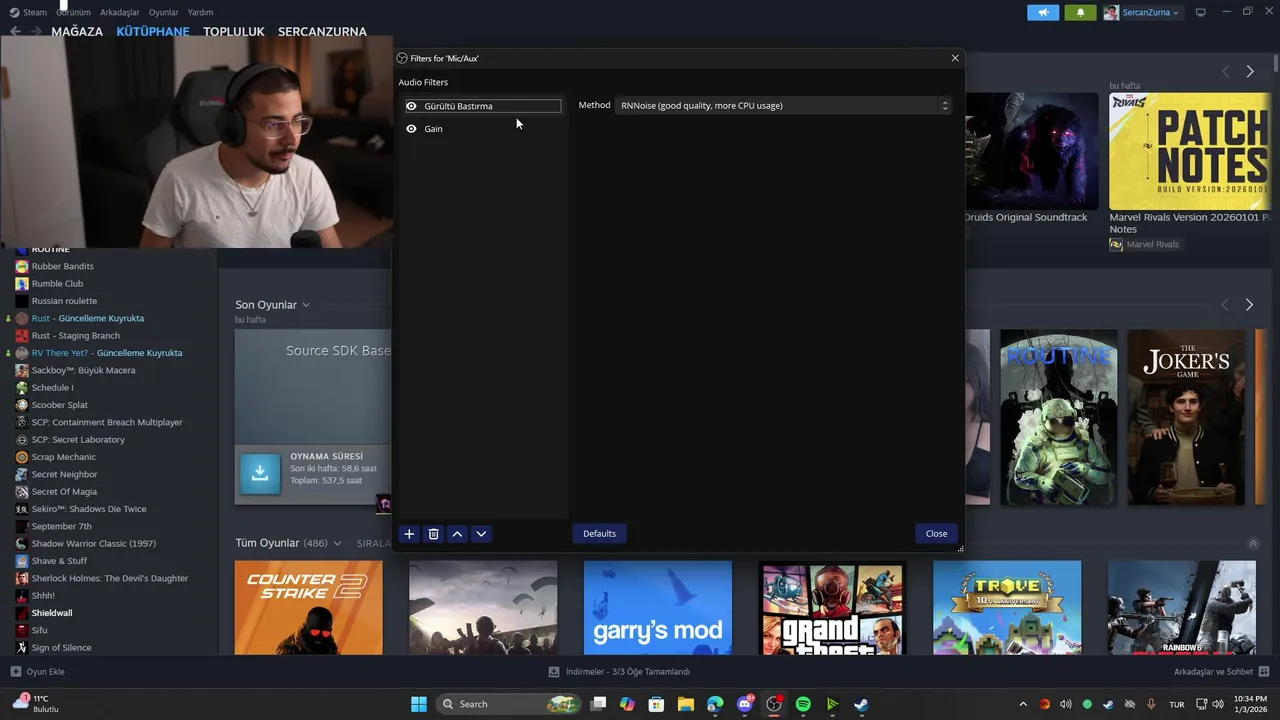Open Microsoft Store from taskbar
Screen dimensions: 1280x720
coord(656,704)
